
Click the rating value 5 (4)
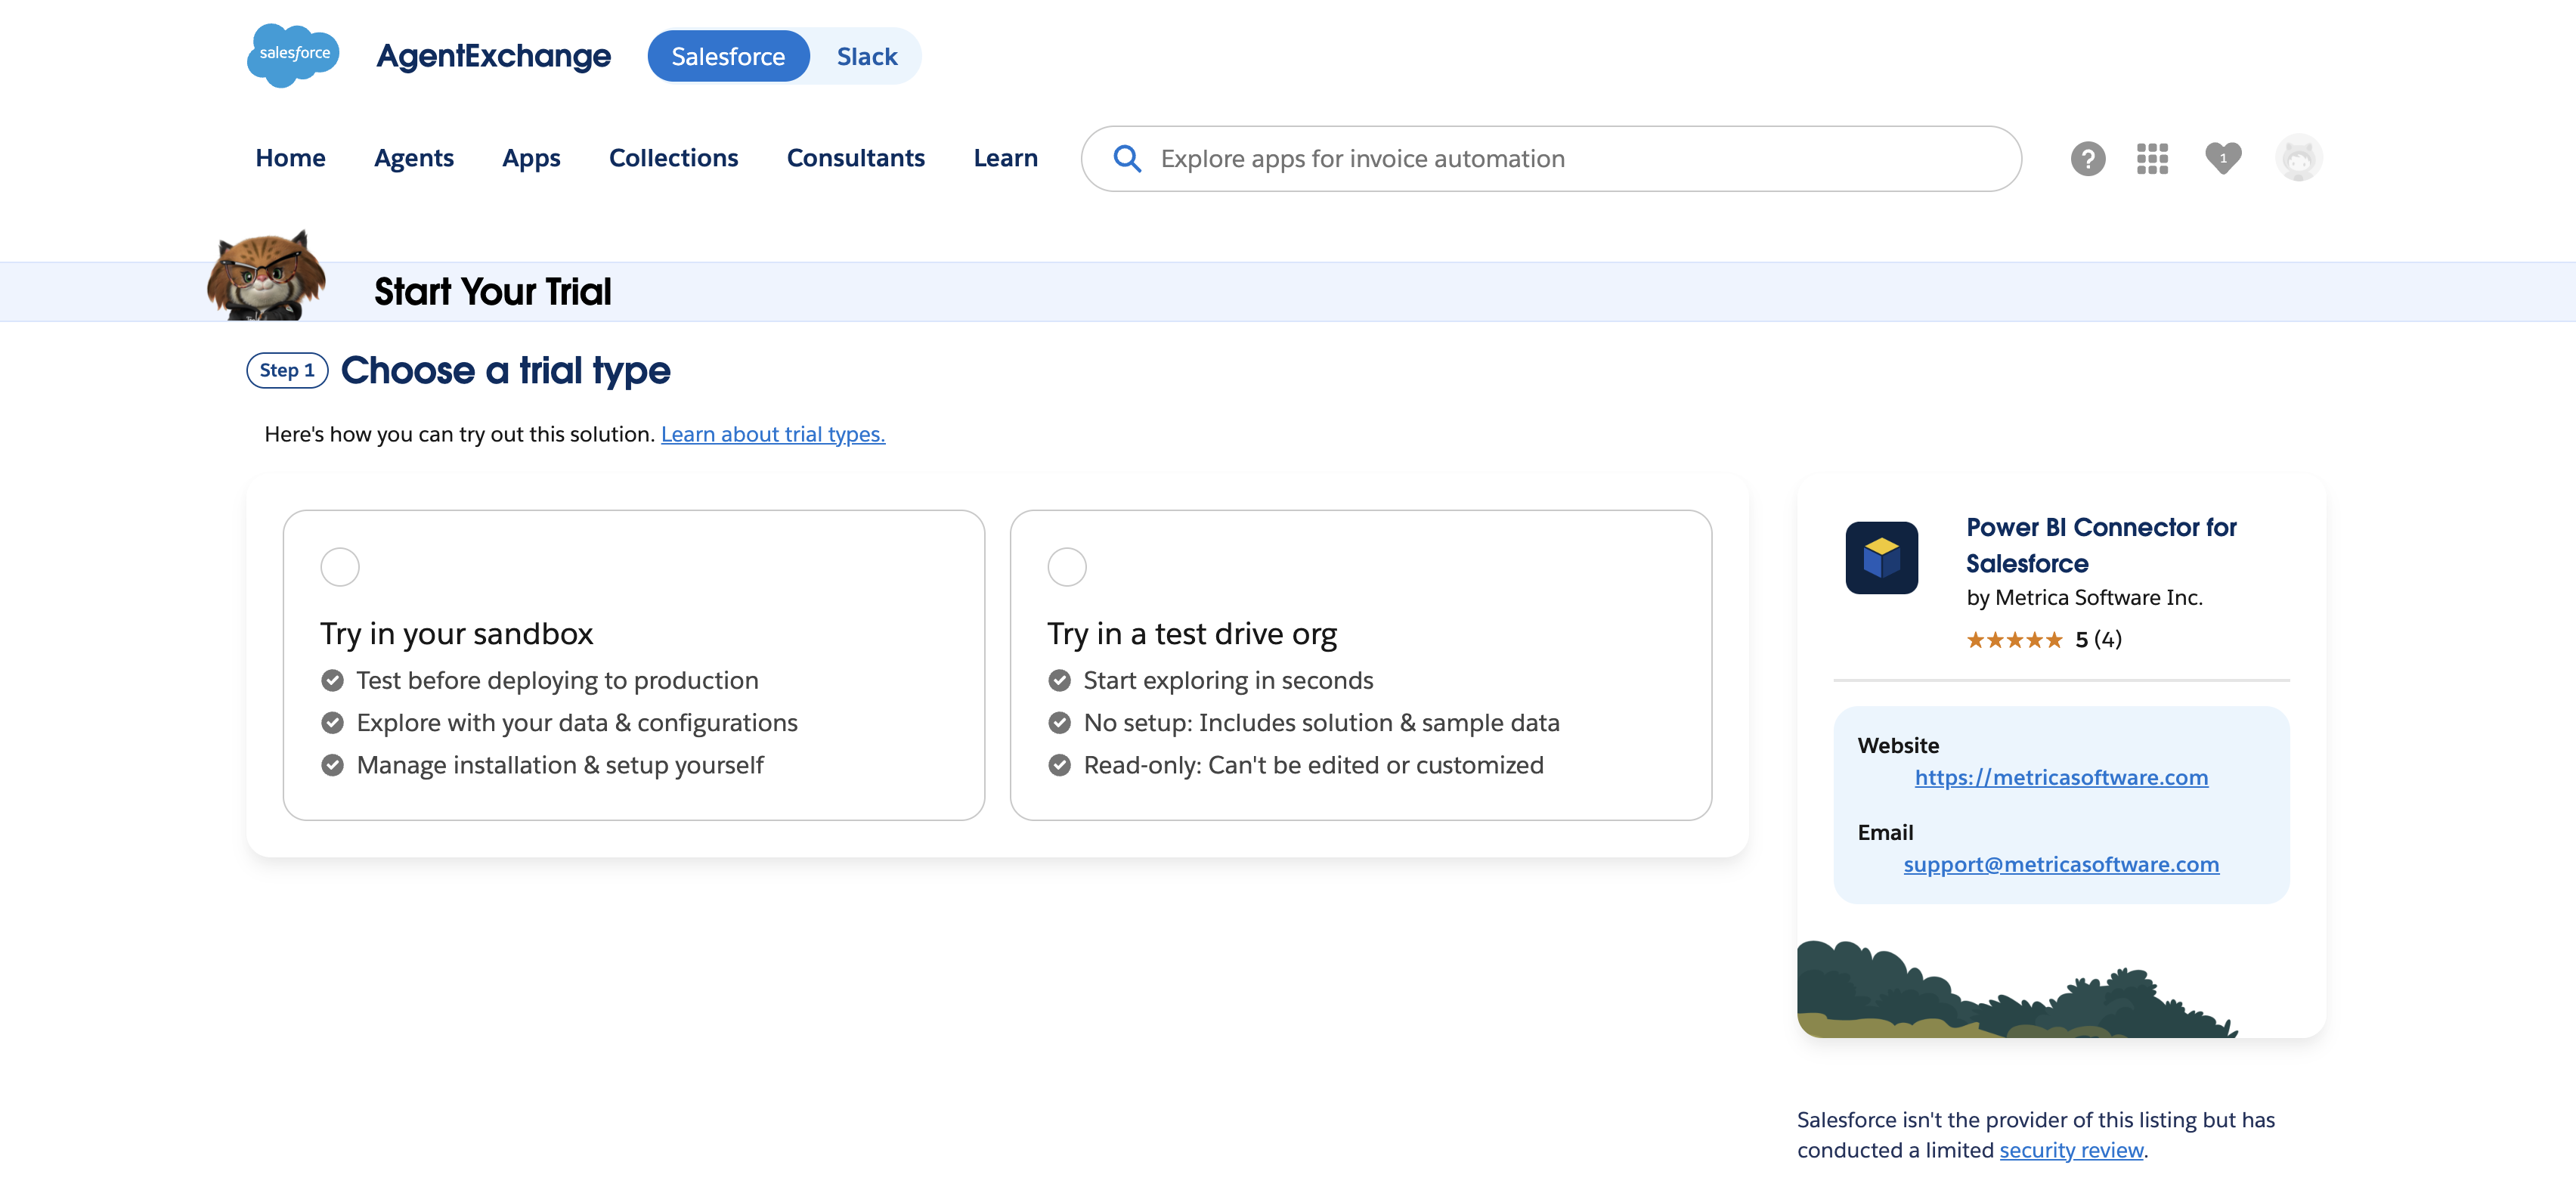(2098, 639)
